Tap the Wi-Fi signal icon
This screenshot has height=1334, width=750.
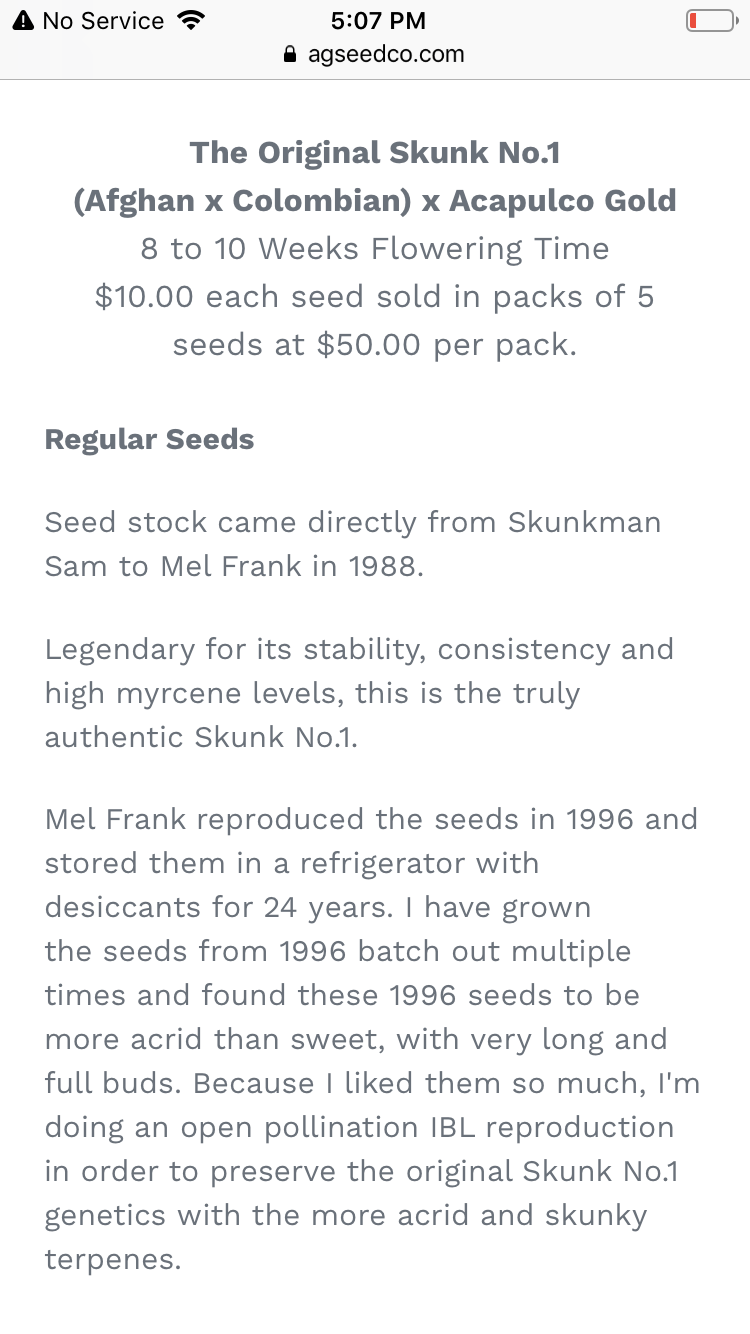click(188, 21)
